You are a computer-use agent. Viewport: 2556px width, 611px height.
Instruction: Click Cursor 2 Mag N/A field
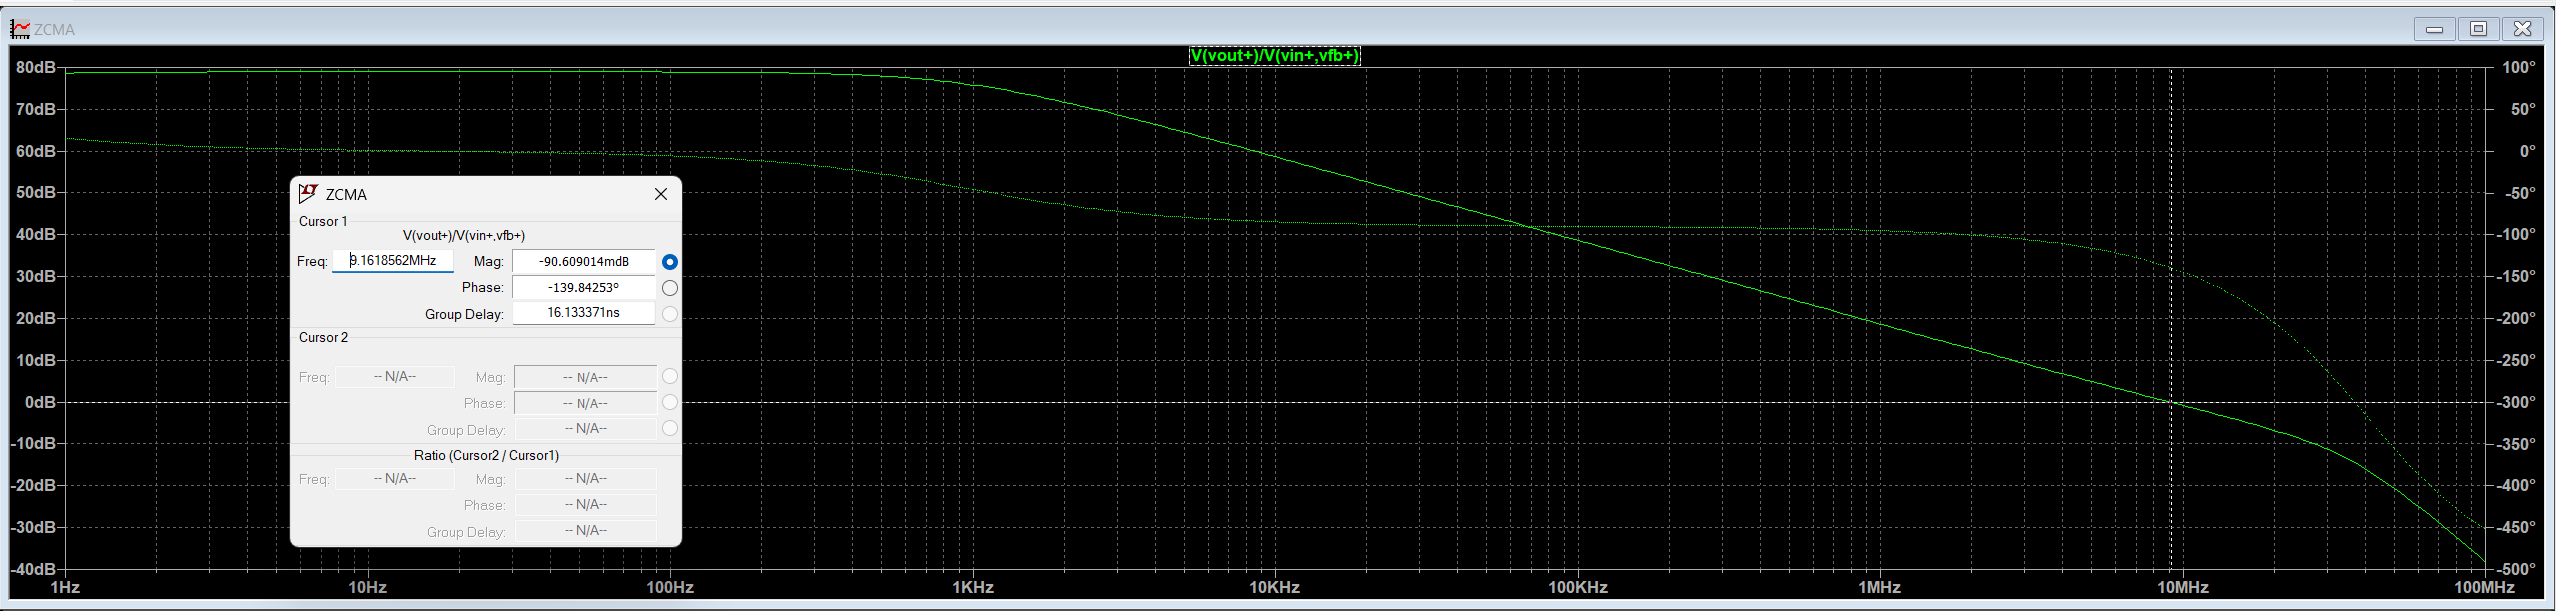pos(585,378)
